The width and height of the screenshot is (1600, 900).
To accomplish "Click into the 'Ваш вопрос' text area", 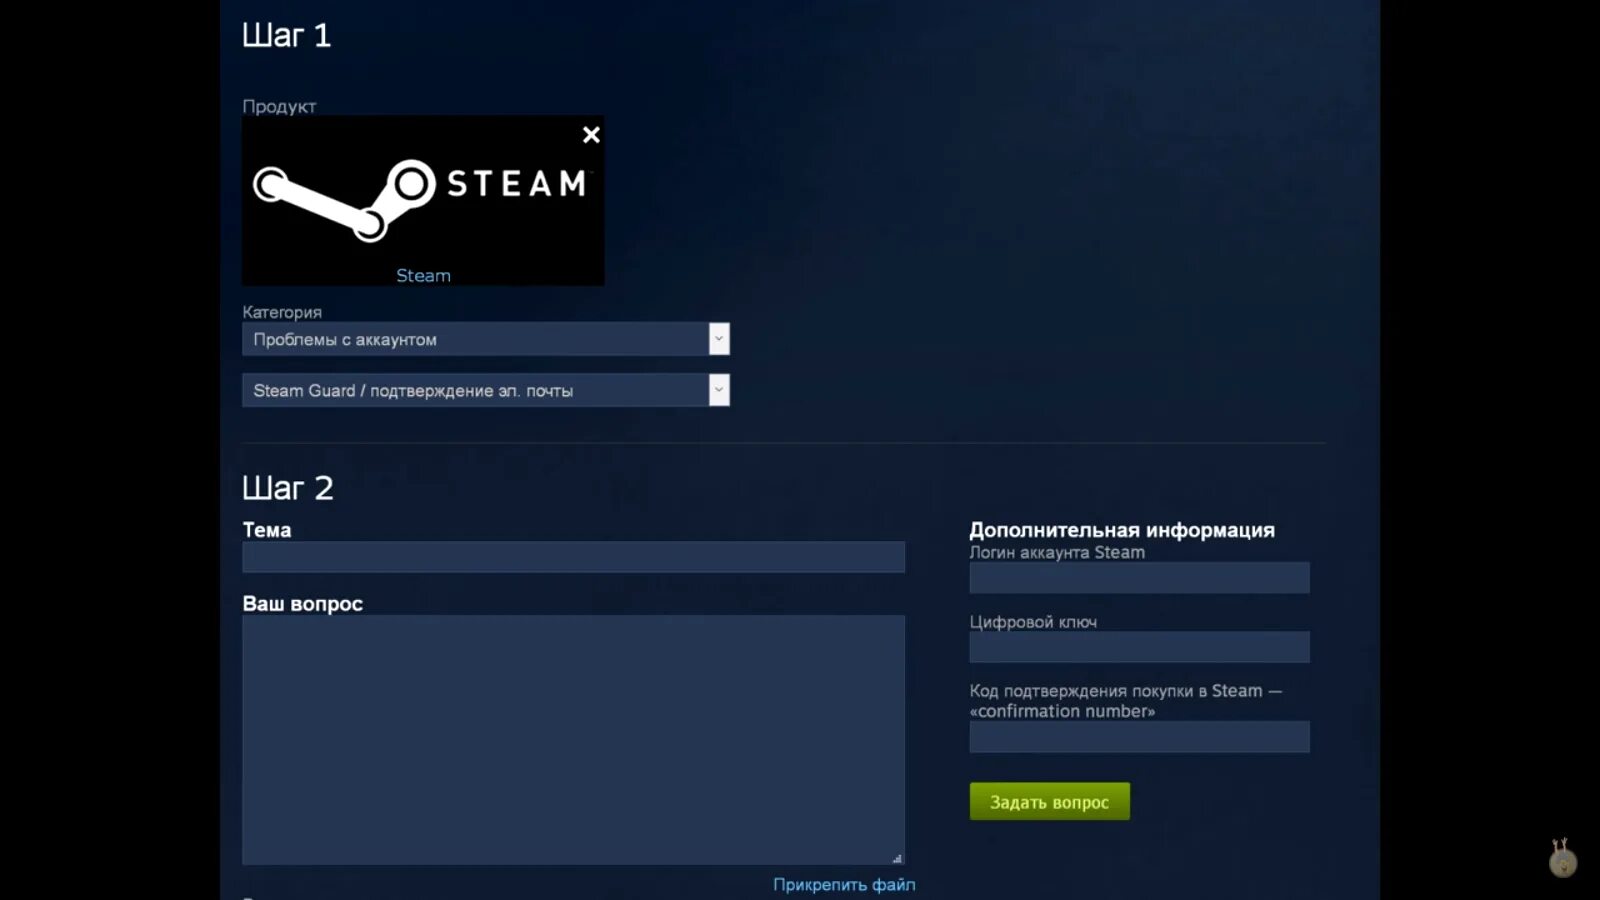I will point(573,740).
